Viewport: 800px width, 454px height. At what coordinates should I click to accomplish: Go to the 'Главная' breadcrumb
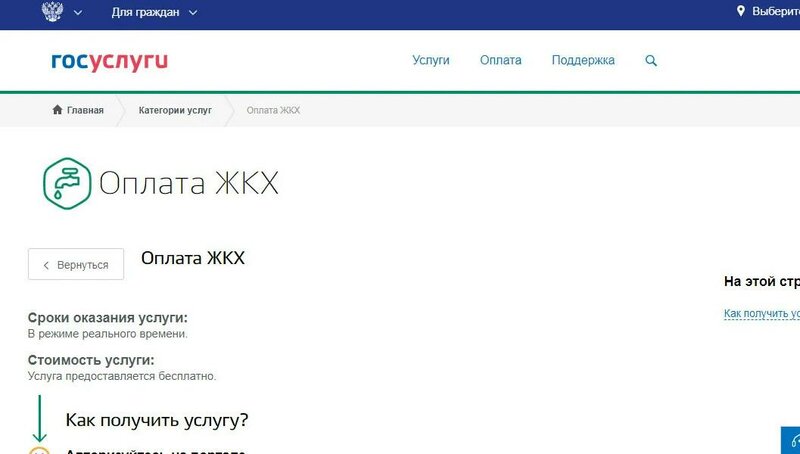point(85,110)
